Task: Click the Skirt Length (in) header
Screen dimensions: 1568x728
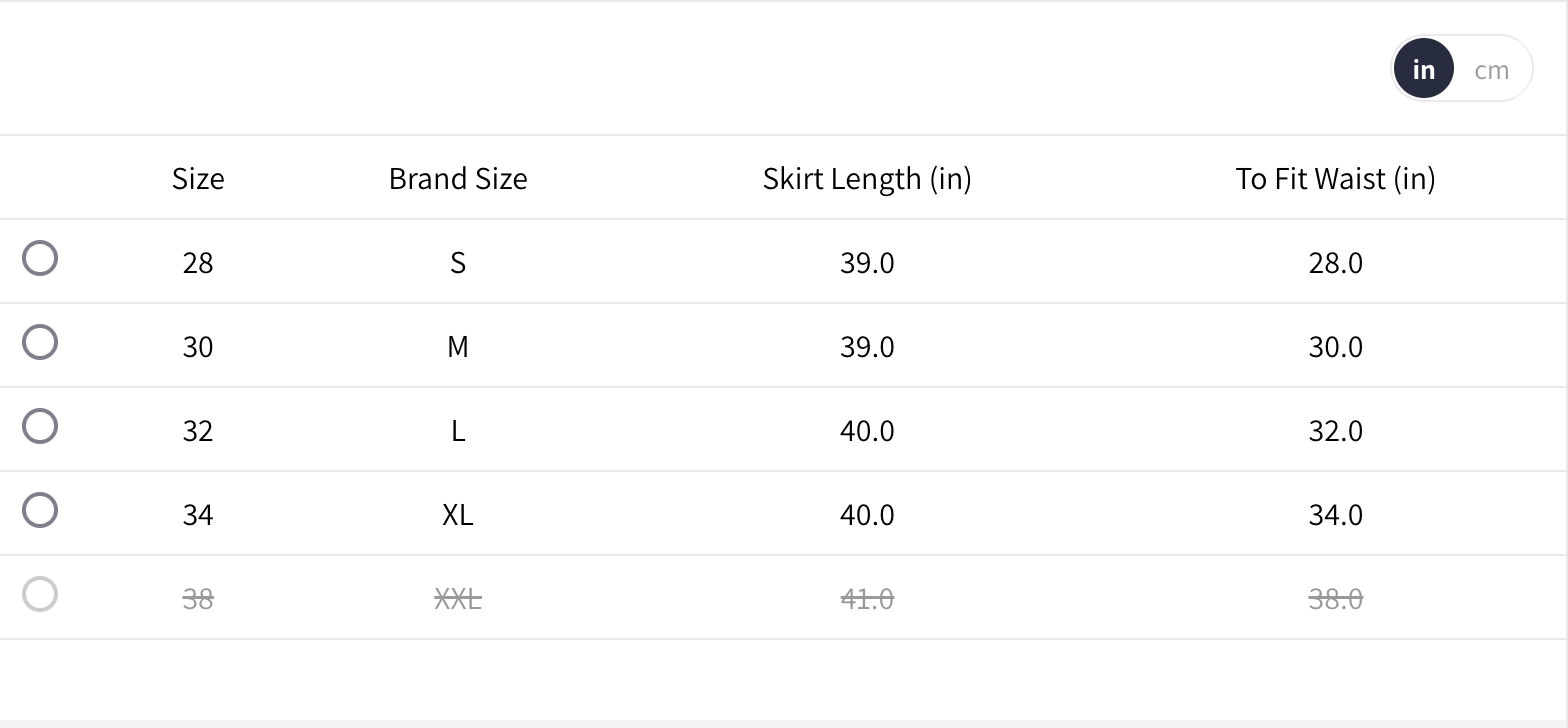Action: [x=867, y=178]
